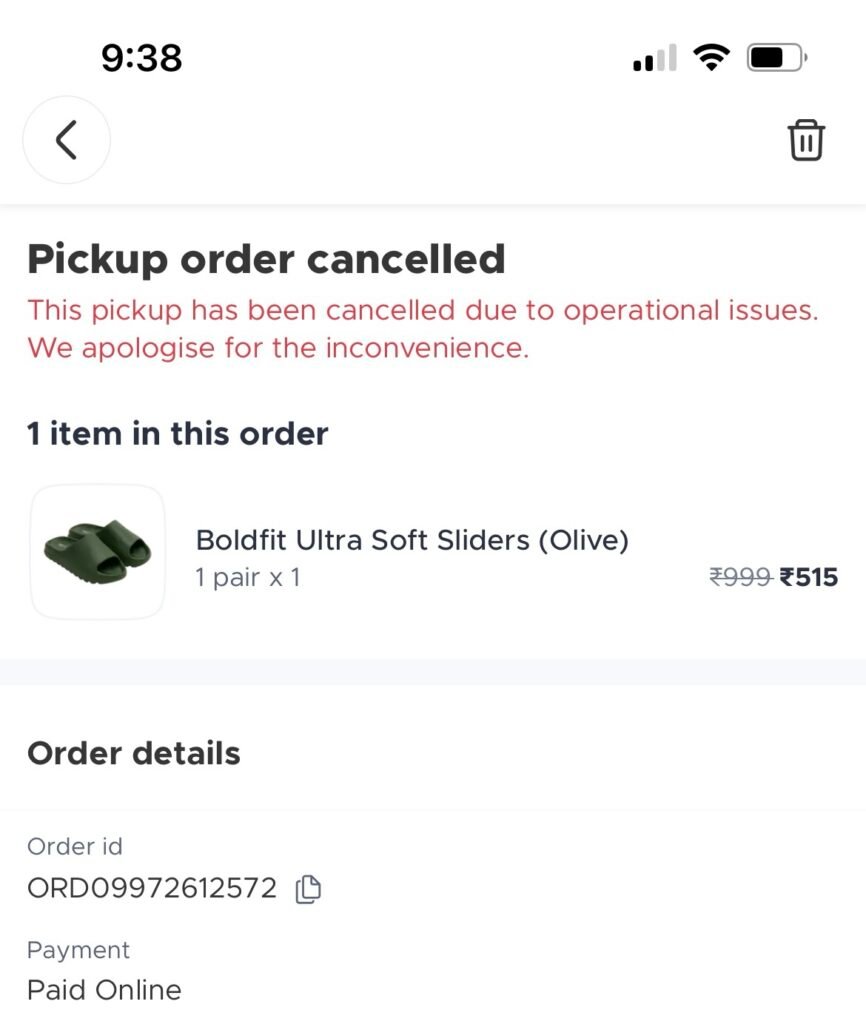Click the trash delete icon
Image resolution: width=866 pixels, height=1024 pixels.
[x=806, y=140]
